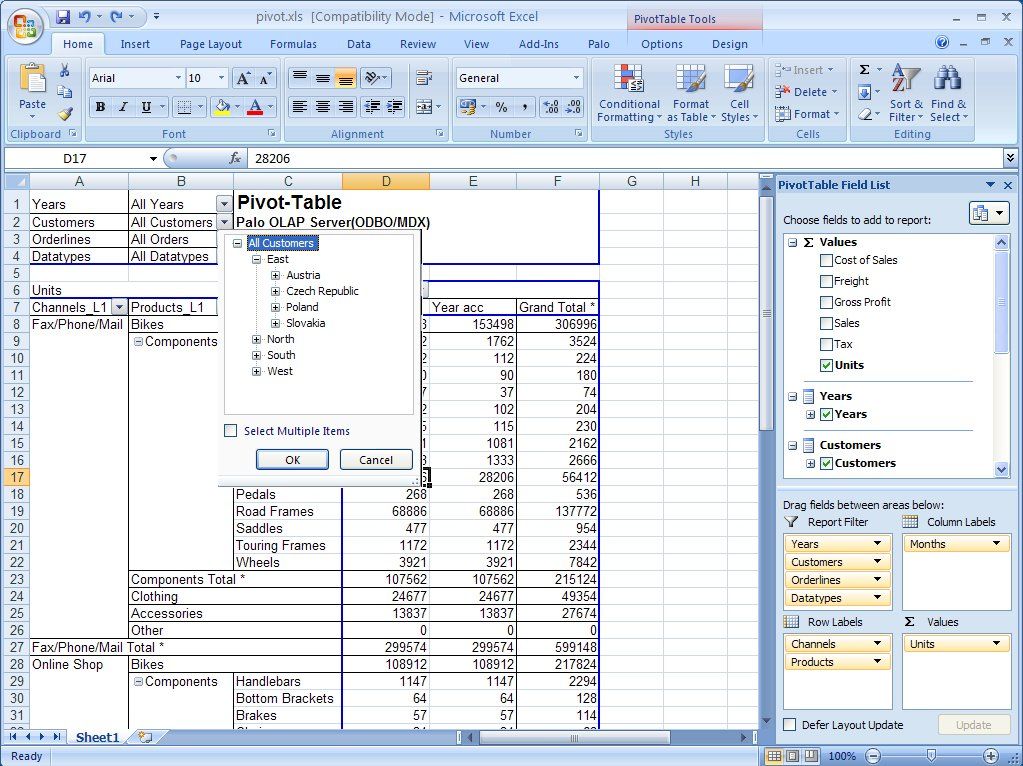
Task: Check the Cost of Sales field
Action: coord(826,260)
